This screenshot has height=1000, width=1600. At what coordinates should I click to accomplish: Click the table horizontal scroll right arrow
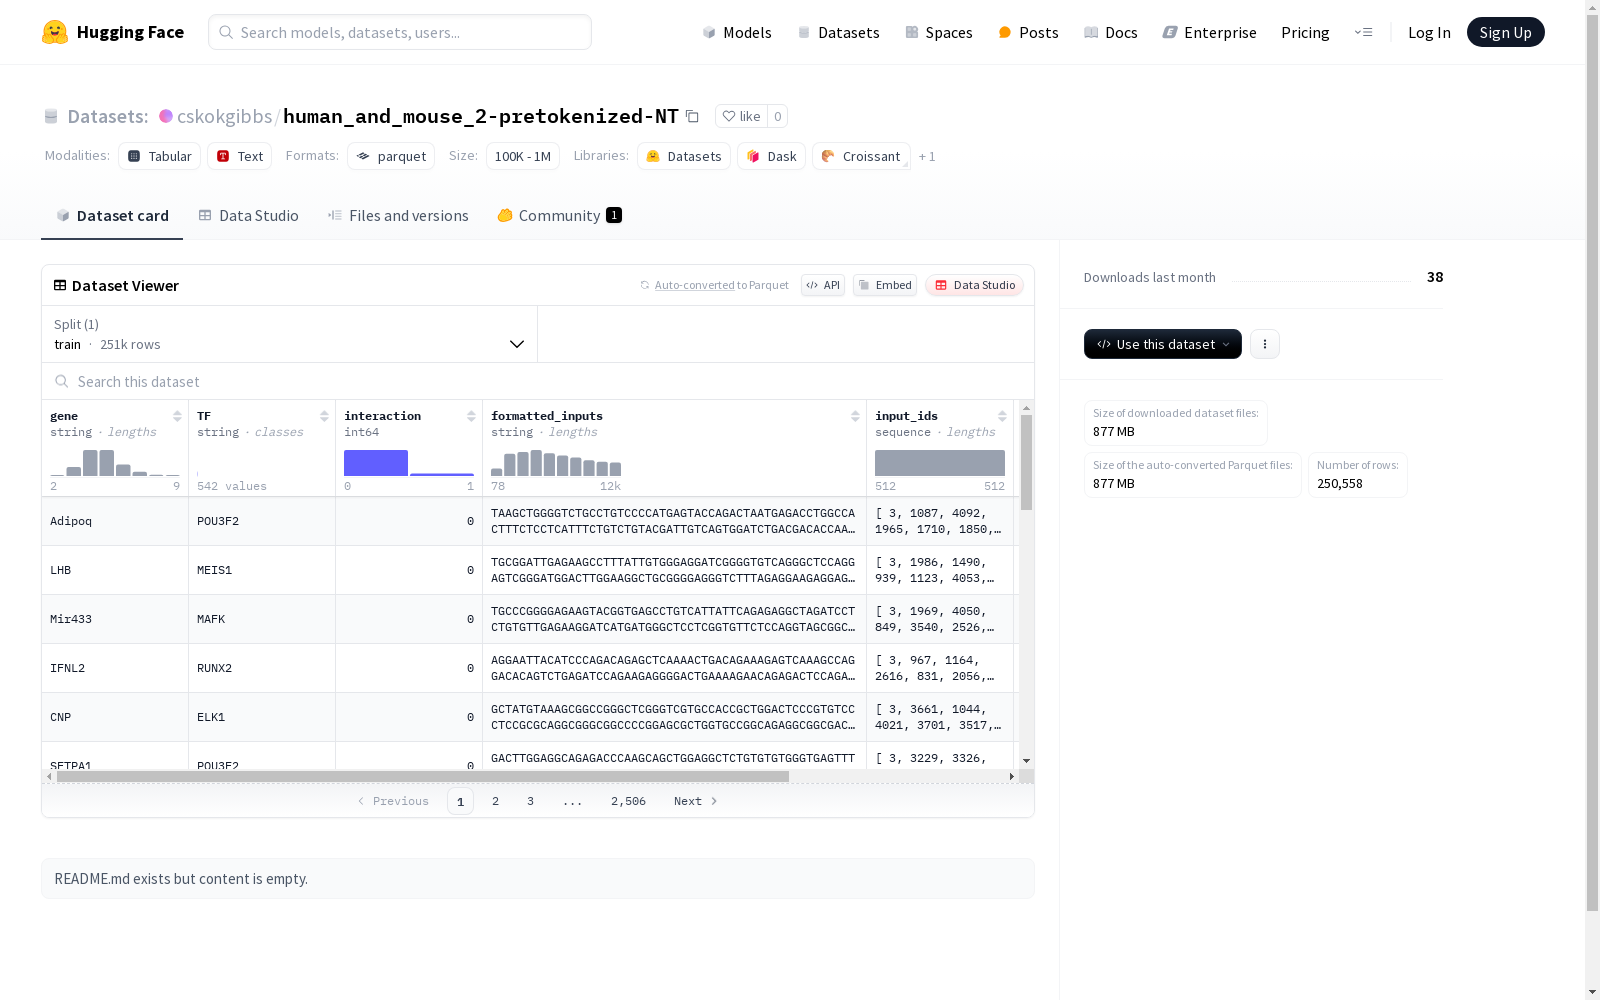(1012, 776)
